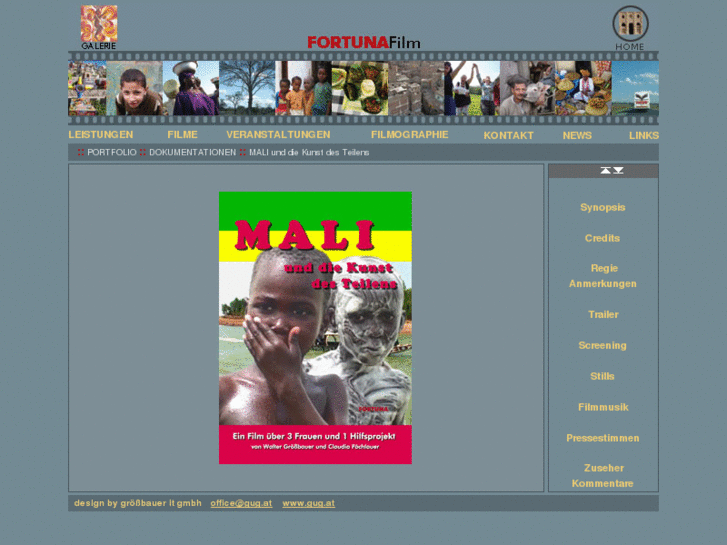Open the Synopsis section
Image resolution: width=727 pixels, height=545 pixels.
tap(603, 207)
